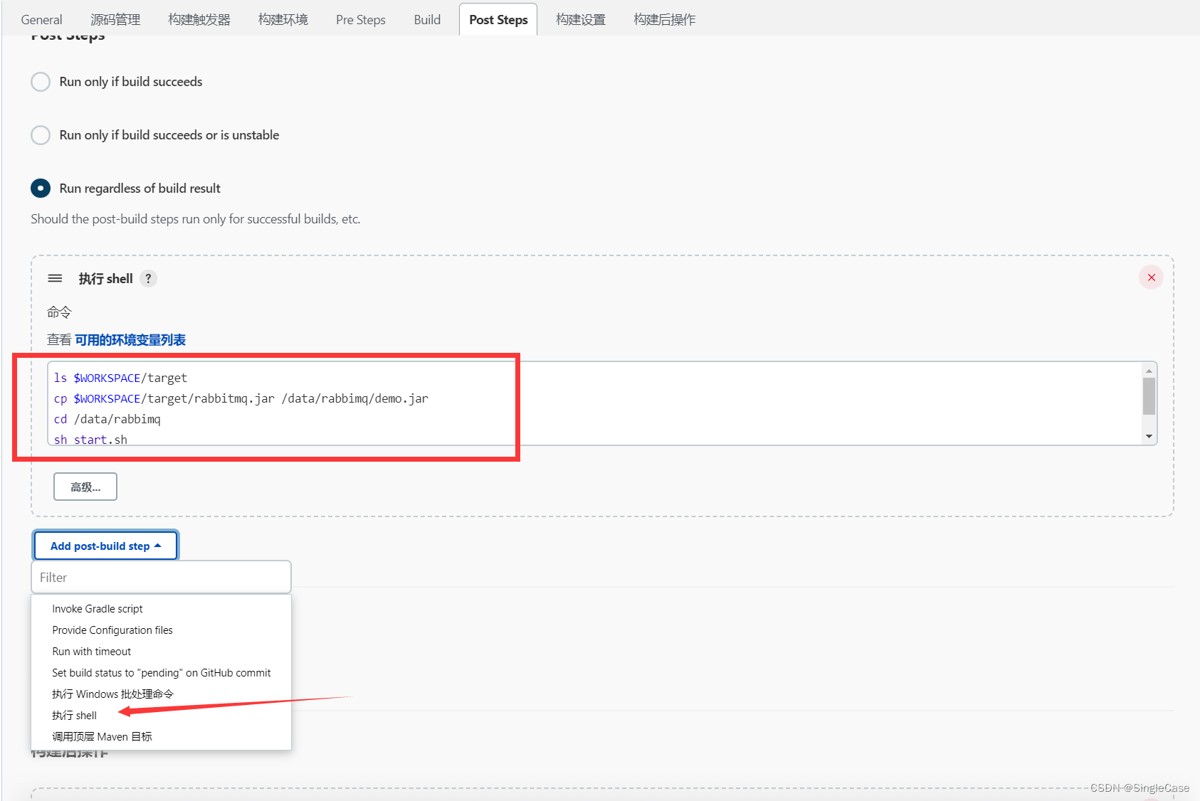The height and width of the screenshot is (801, 1200).
Task: Click the command box scrollbar up arrow
Action: click(1149, 371)
